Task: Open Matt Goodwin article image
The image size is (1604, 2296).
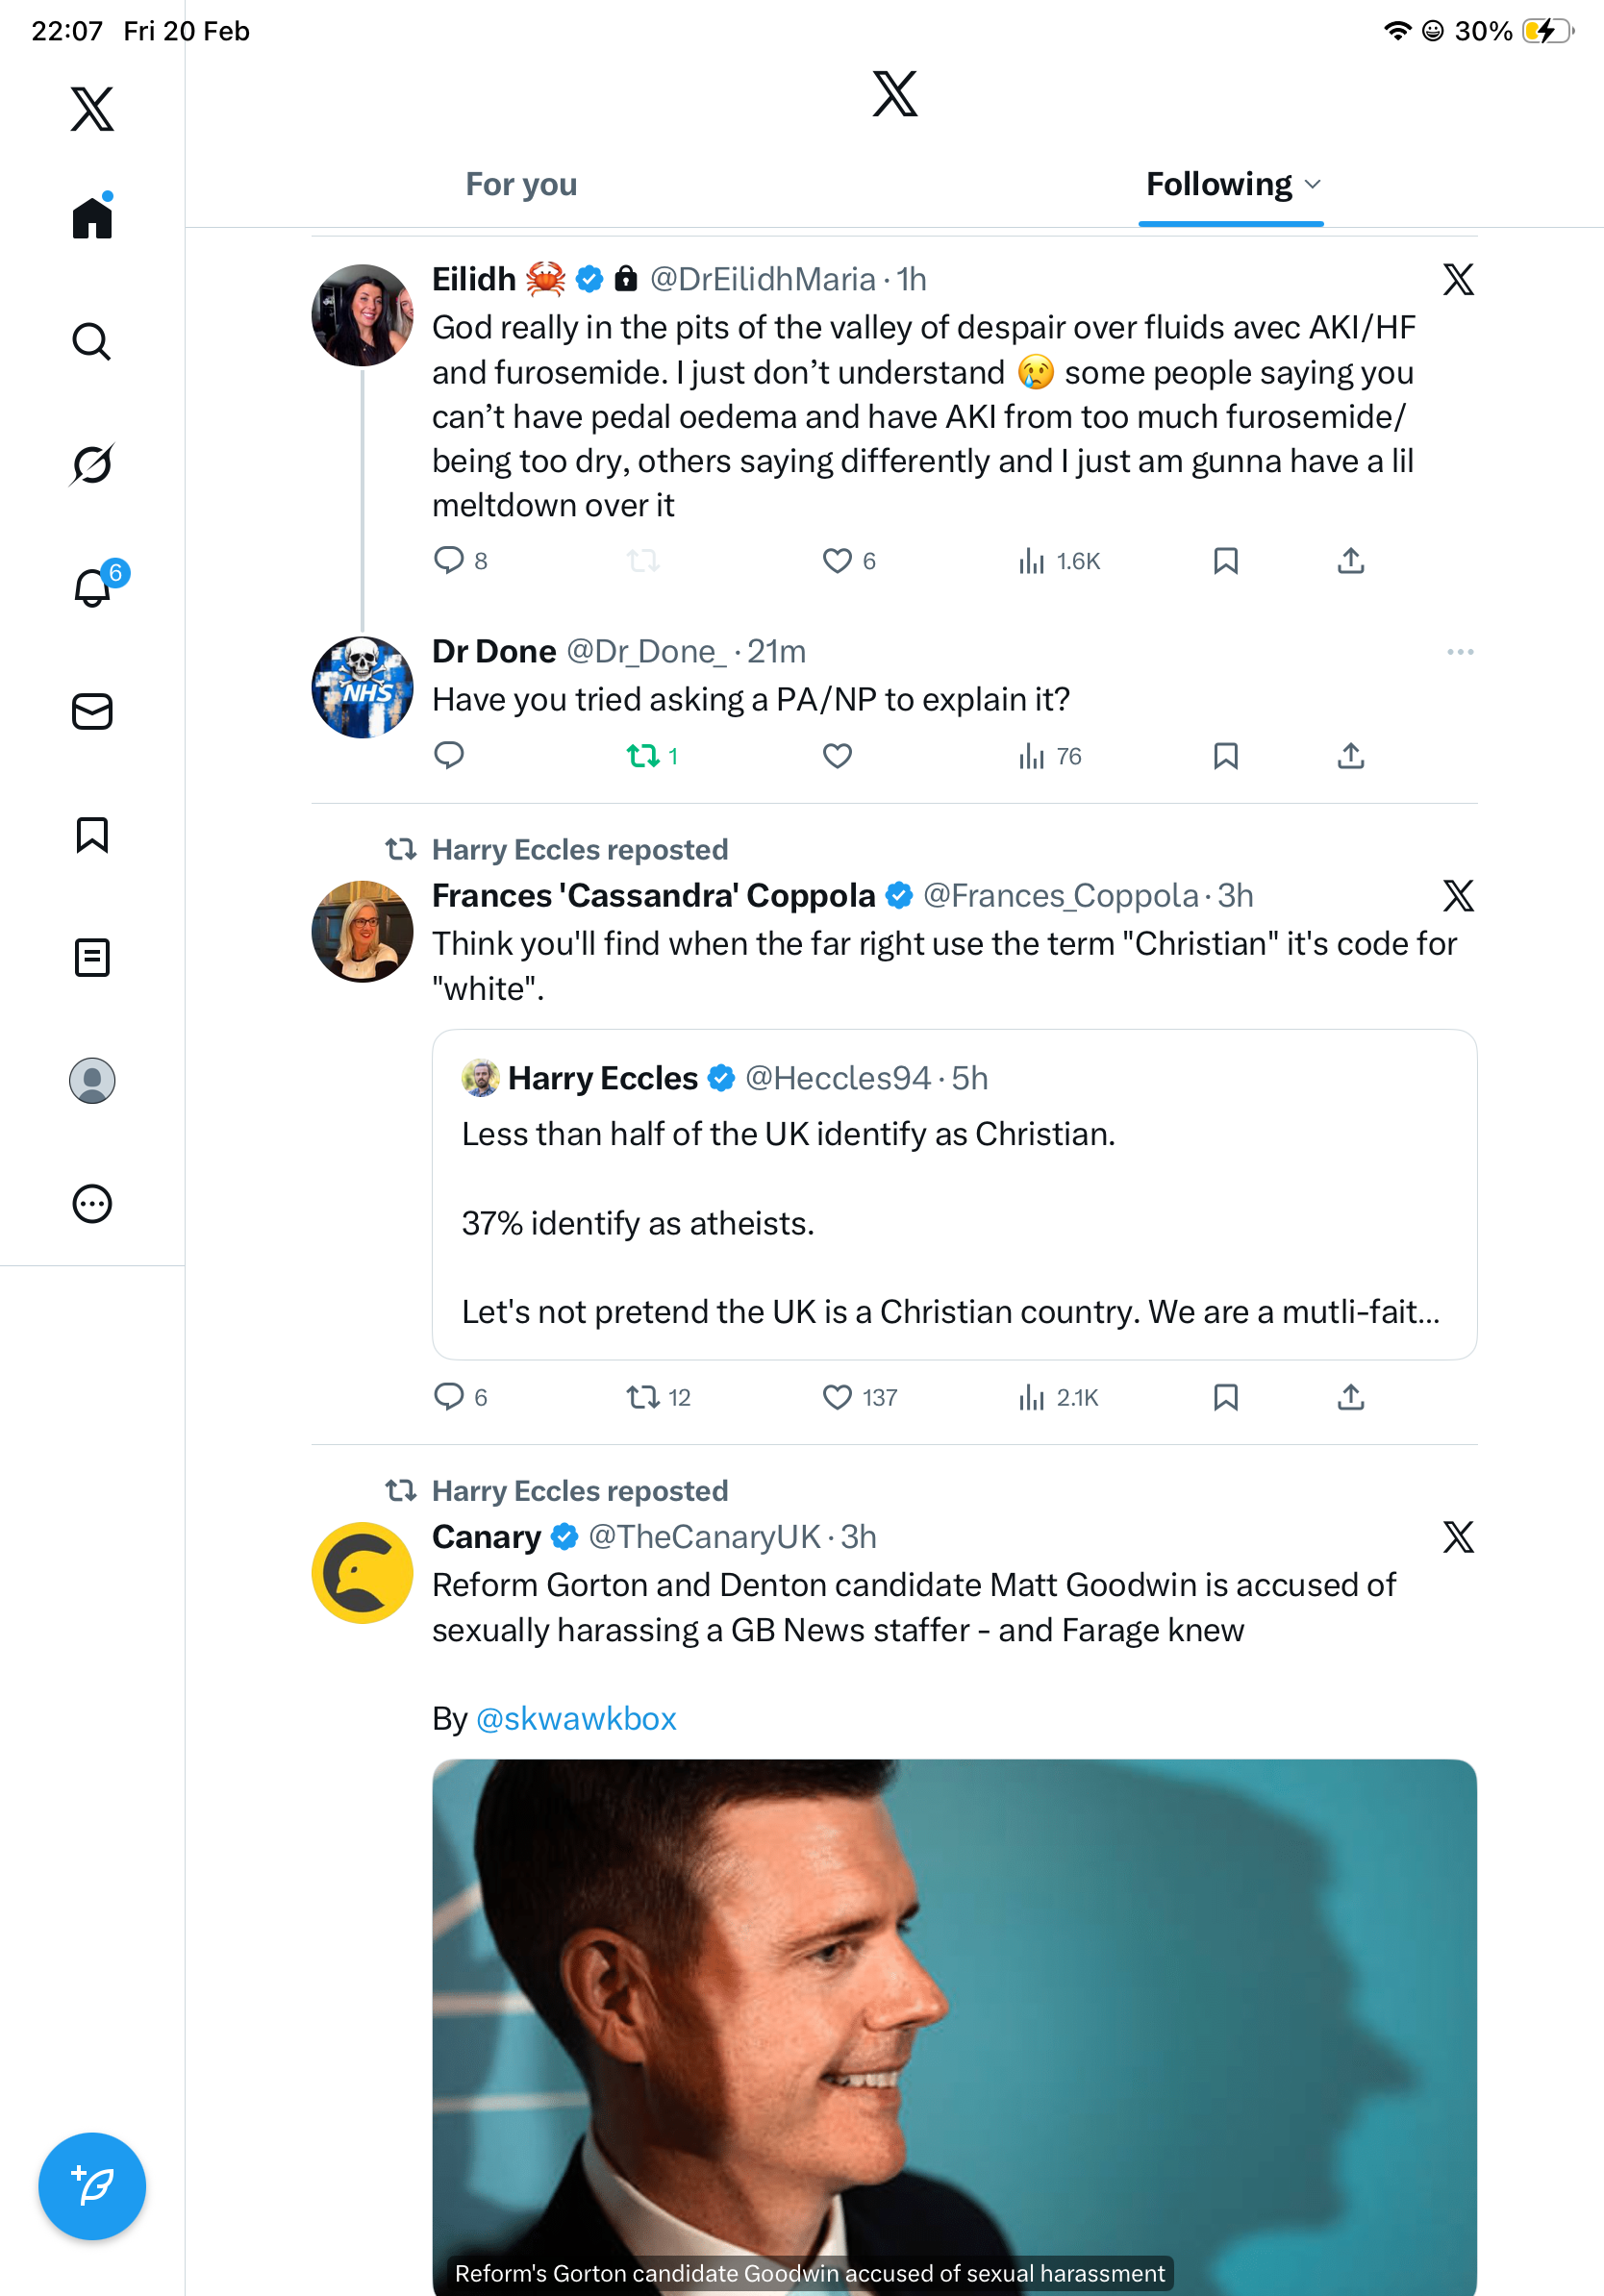Action: tap(954, 2020)
